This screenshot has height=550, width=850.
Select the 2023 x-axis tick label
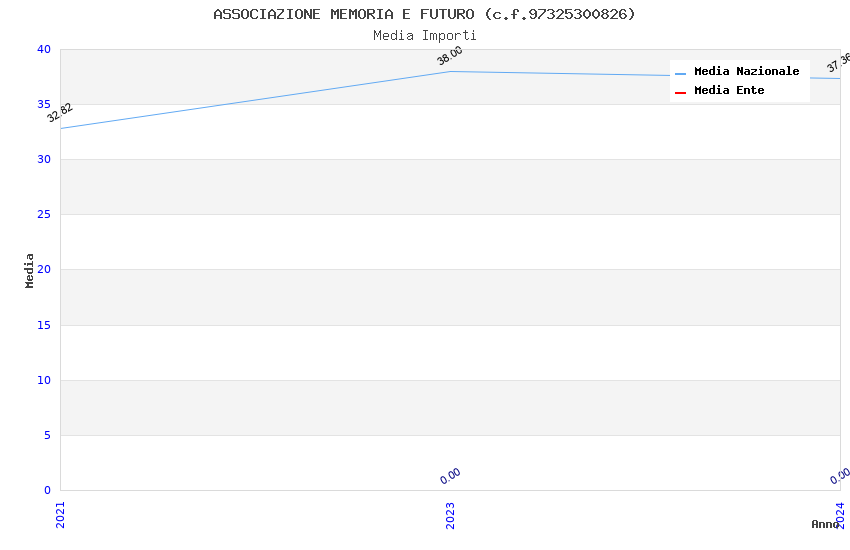pos(450,514)
